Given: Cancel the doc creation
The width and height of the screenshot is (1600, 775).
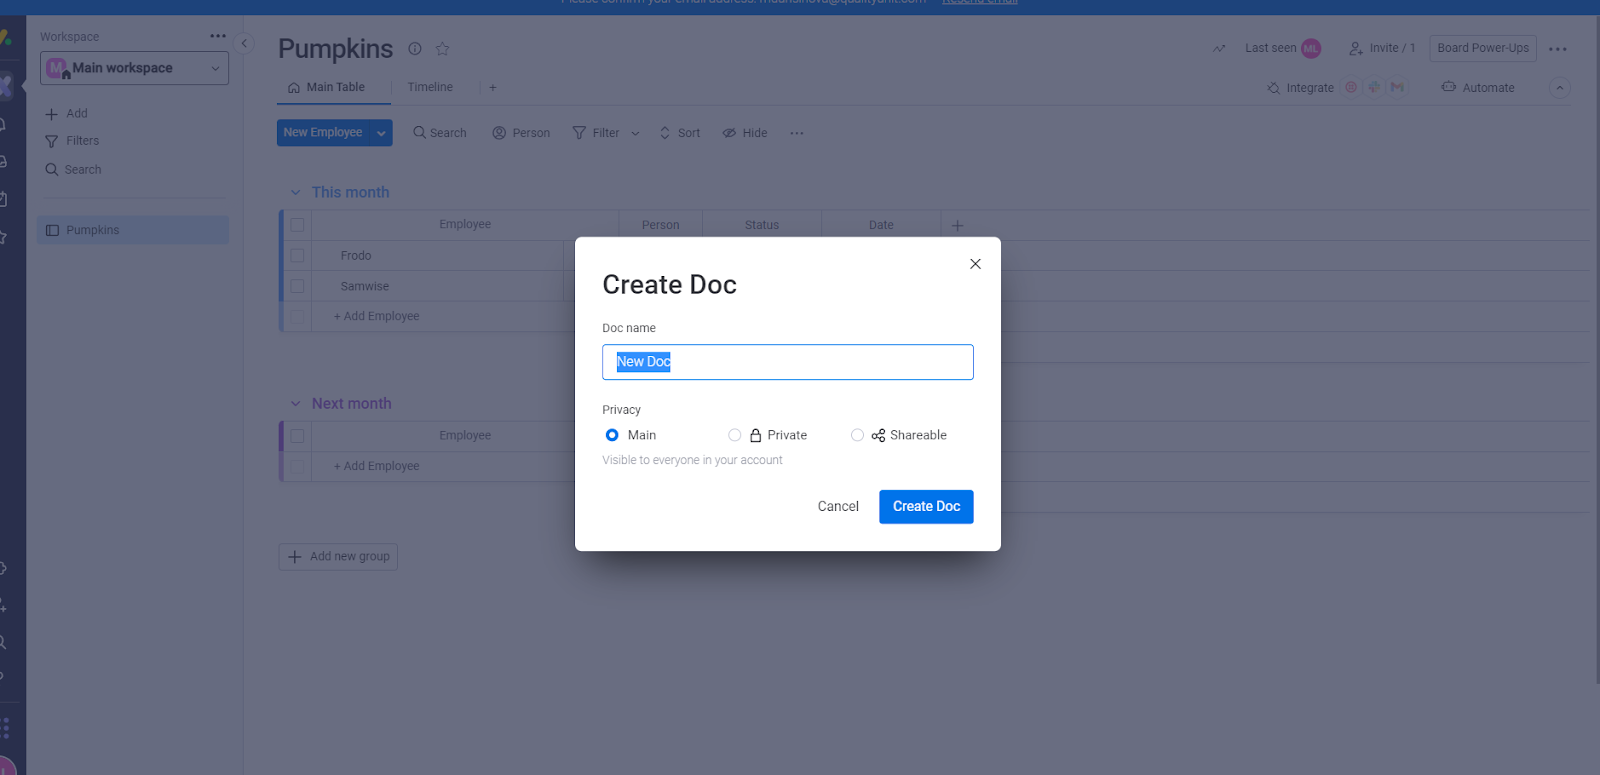Looking at the screenshot, I should coord(838,506).
